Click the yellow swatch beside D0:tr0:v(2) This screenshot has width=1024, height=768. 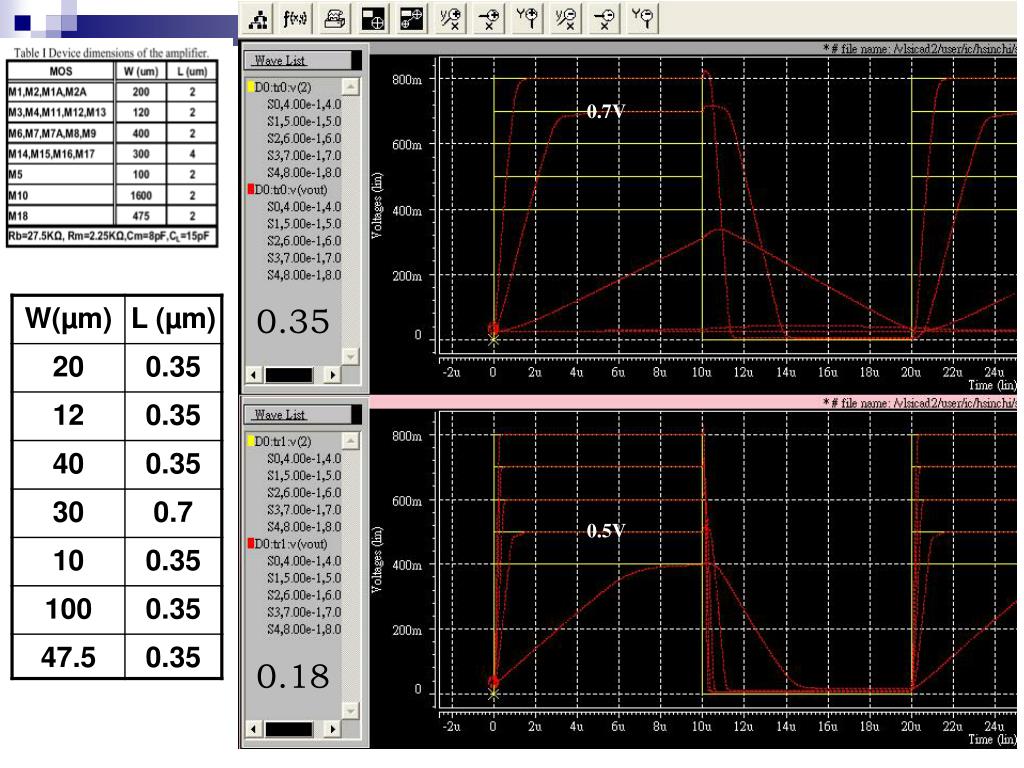tap(250, 87)
